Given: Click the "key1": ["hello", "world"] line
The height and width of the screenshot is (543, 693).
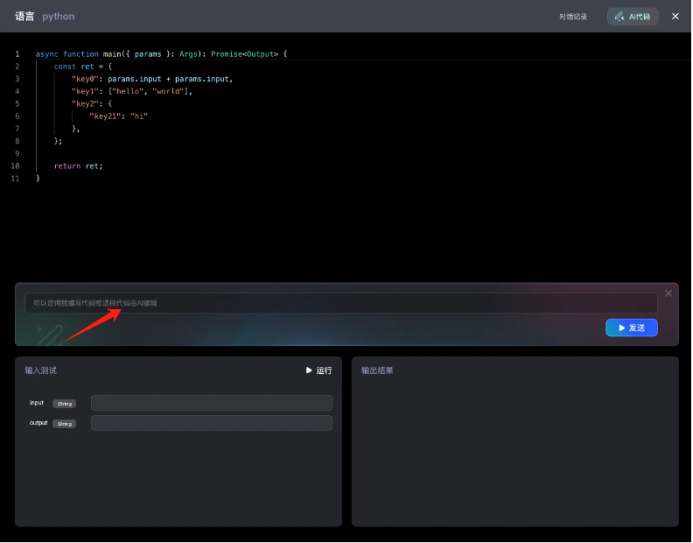Looking at the screenshot, I should click(x=132, y=91).
